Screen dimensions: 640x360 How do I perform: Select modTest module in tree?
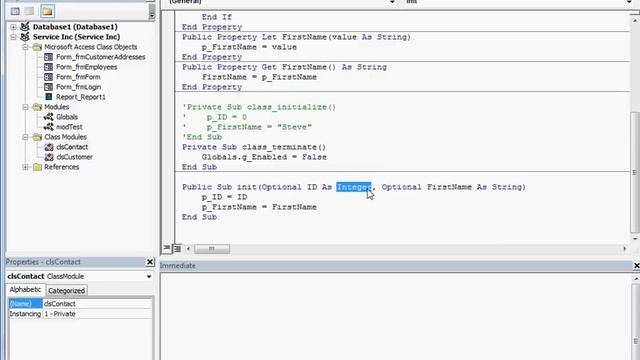coord(69,127)
